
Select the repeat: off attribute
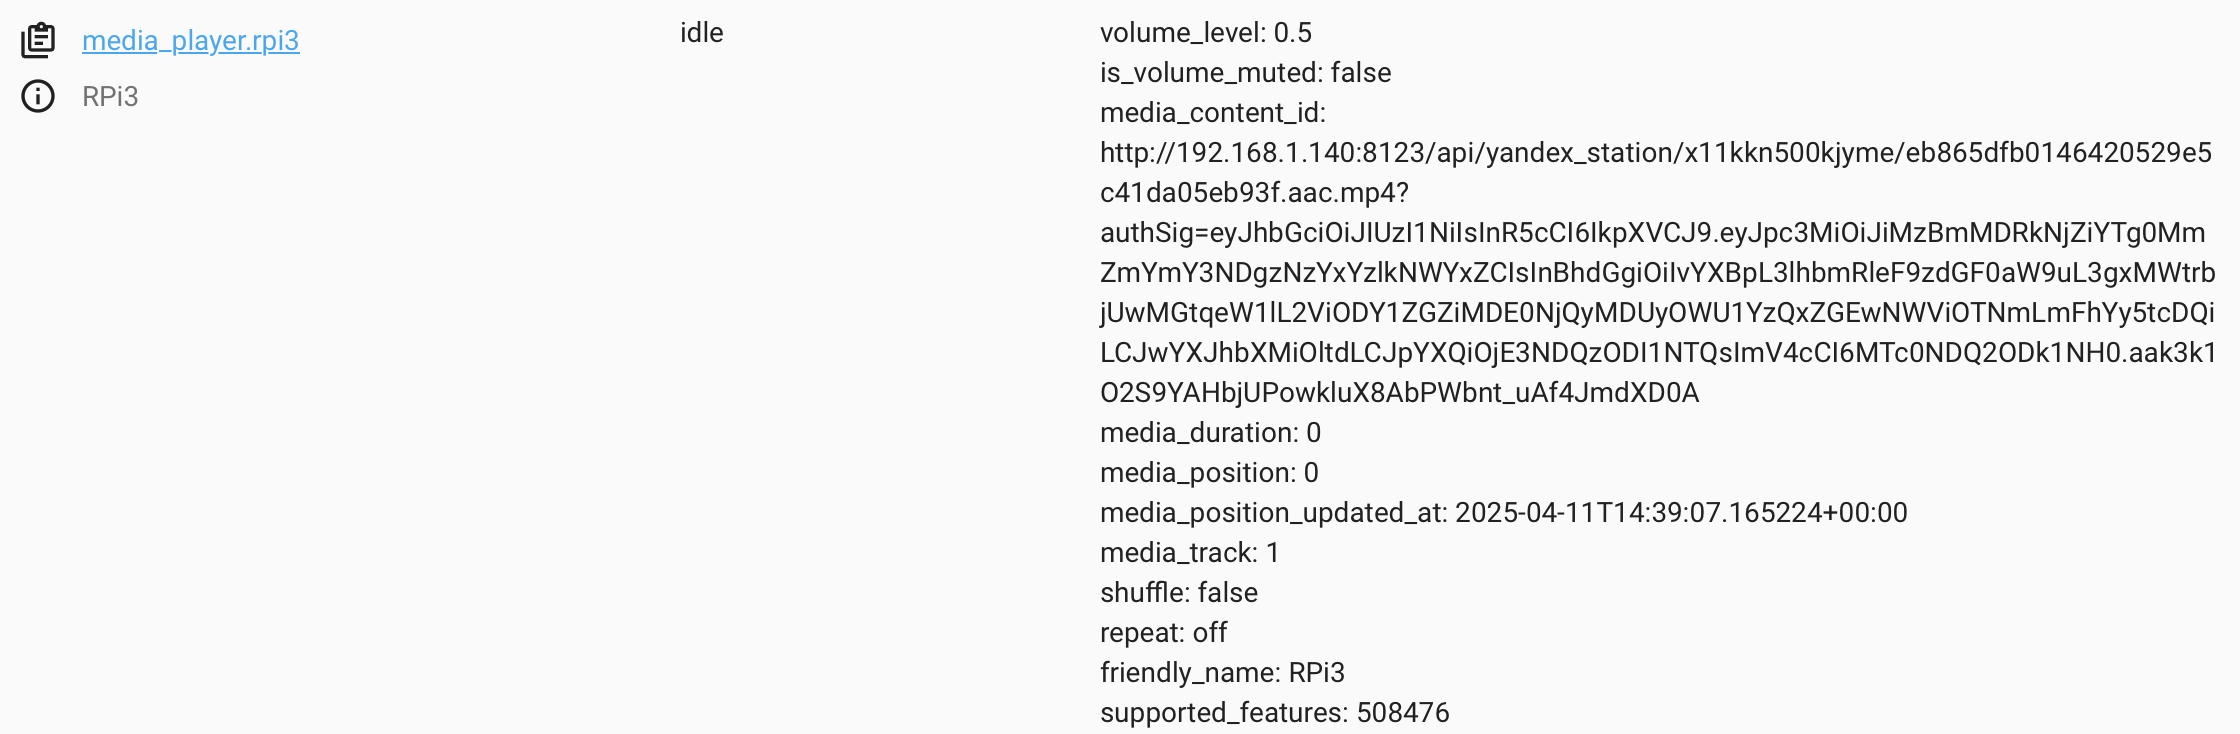point(1163,632)
